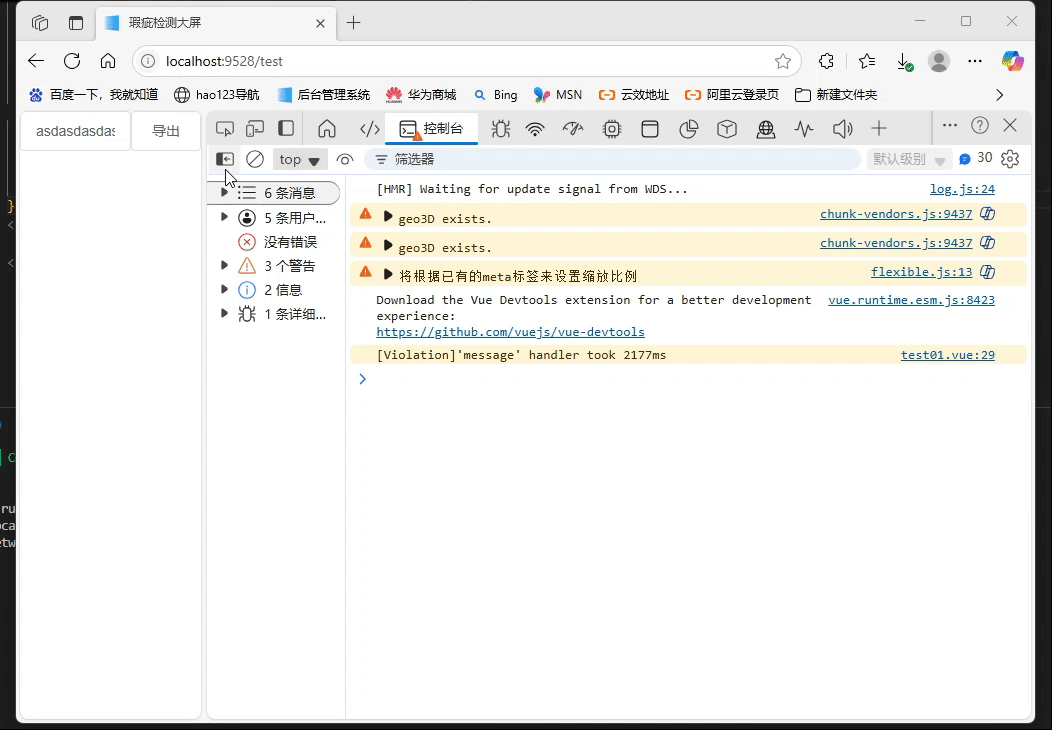Open the test01.vue:29 source link
This screenshot has width=1052, height=730.
[x=947, y=355]
